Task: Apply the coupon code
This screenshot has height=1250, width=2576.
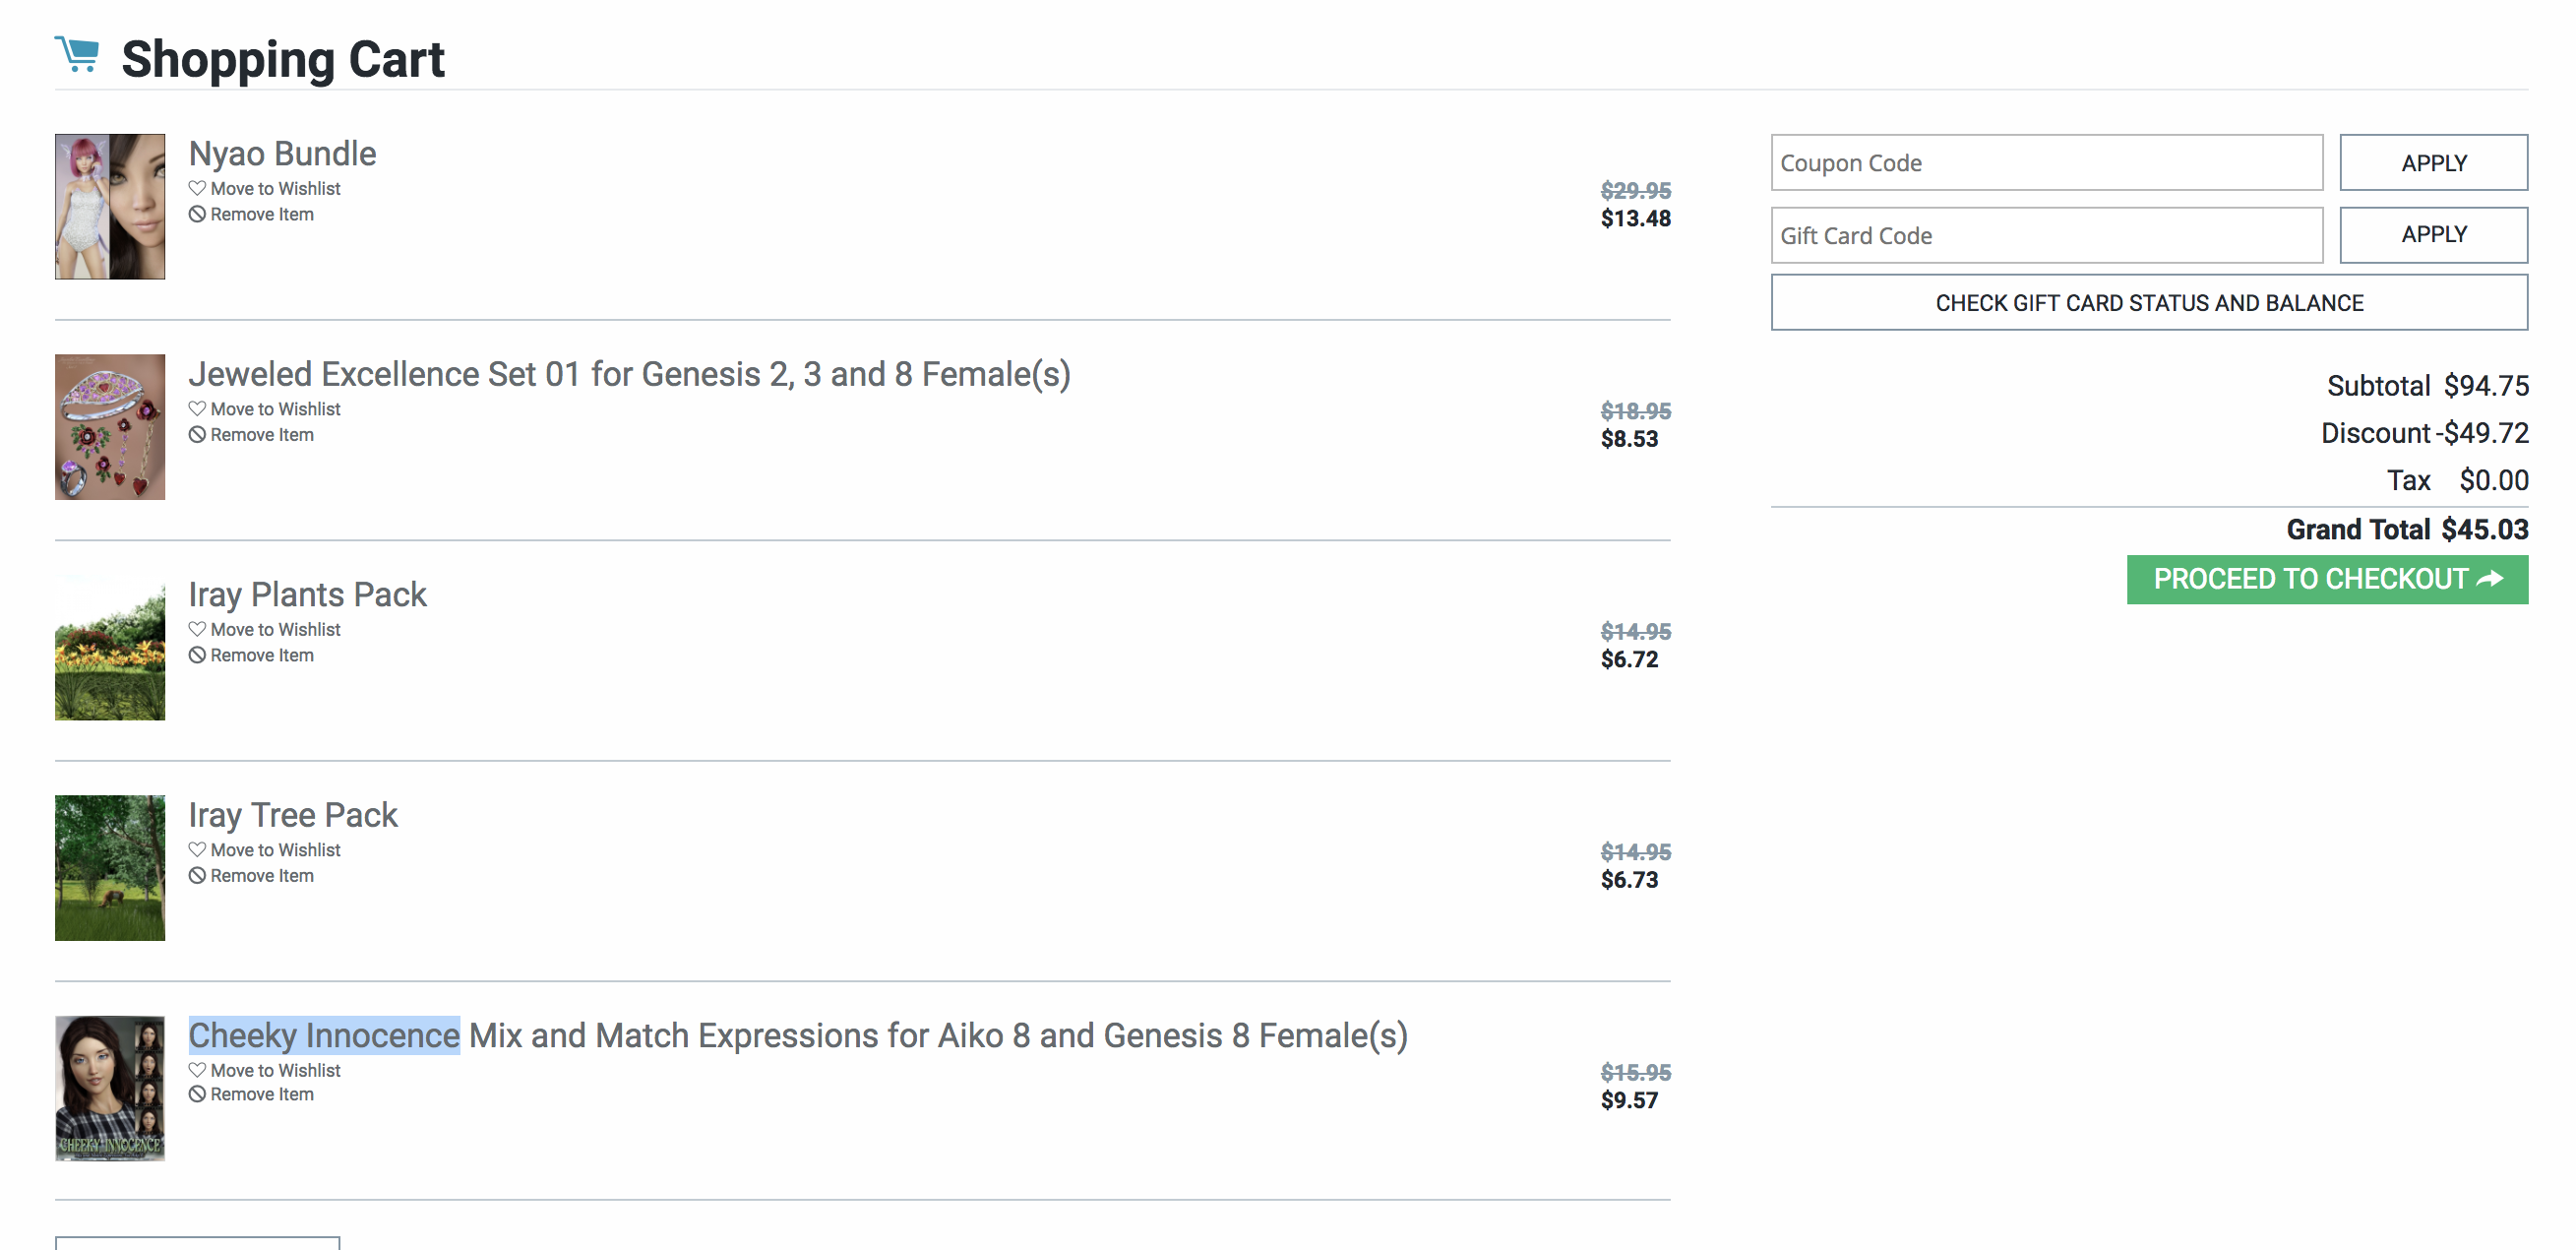Action: (x=2433, y=163)
